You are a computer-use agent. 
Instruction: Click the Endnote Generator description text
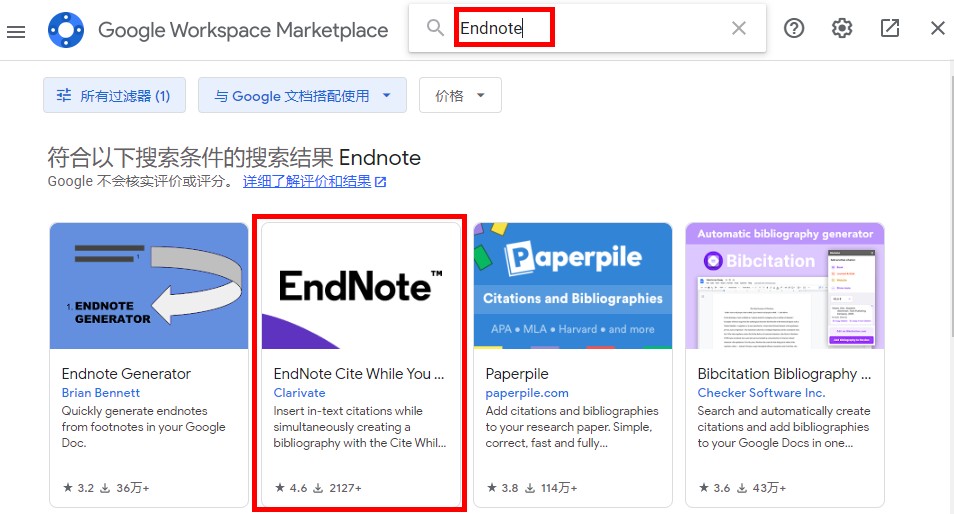(x=144, y=427)
